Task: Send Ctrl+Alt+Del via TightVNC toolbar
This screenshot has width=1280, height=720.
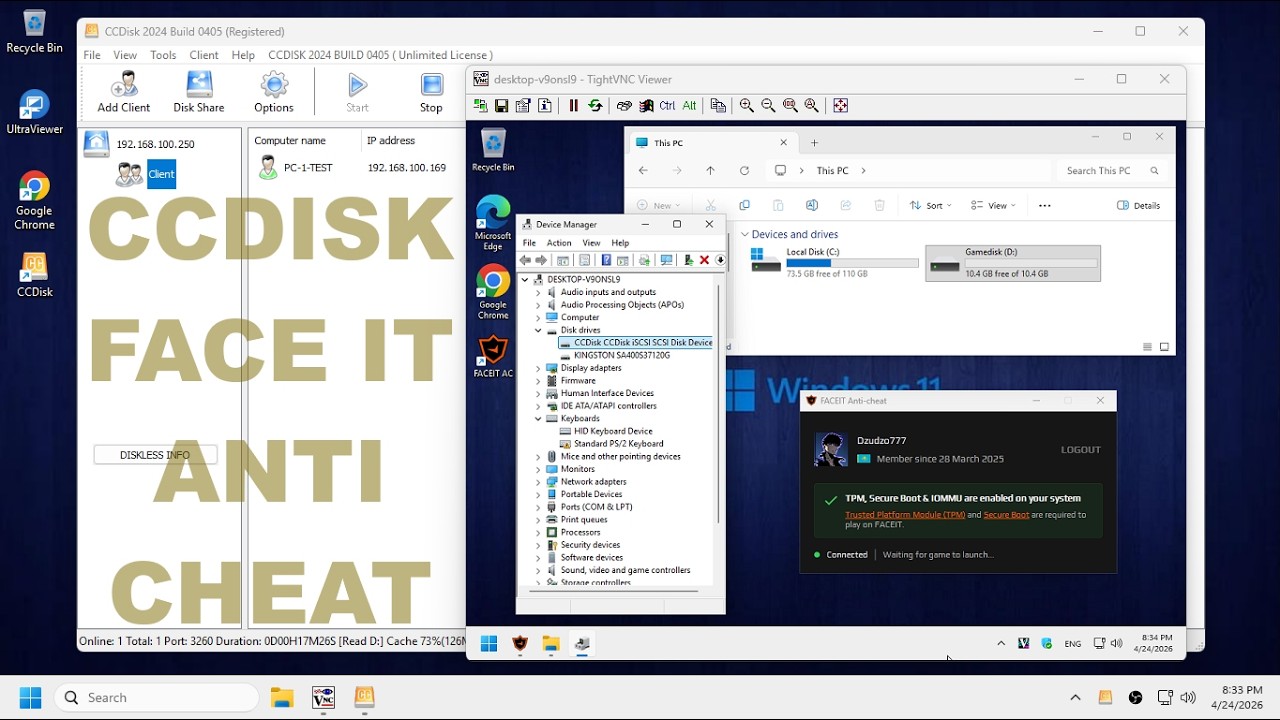Action: (x=624, y=105)
